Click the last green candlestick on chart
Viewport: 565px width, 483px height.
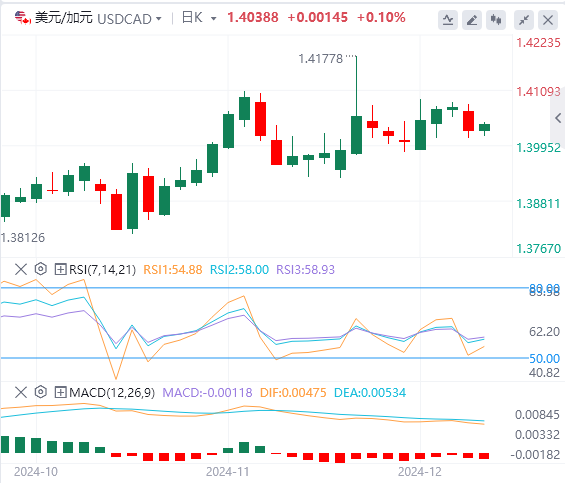click(484, 128)
